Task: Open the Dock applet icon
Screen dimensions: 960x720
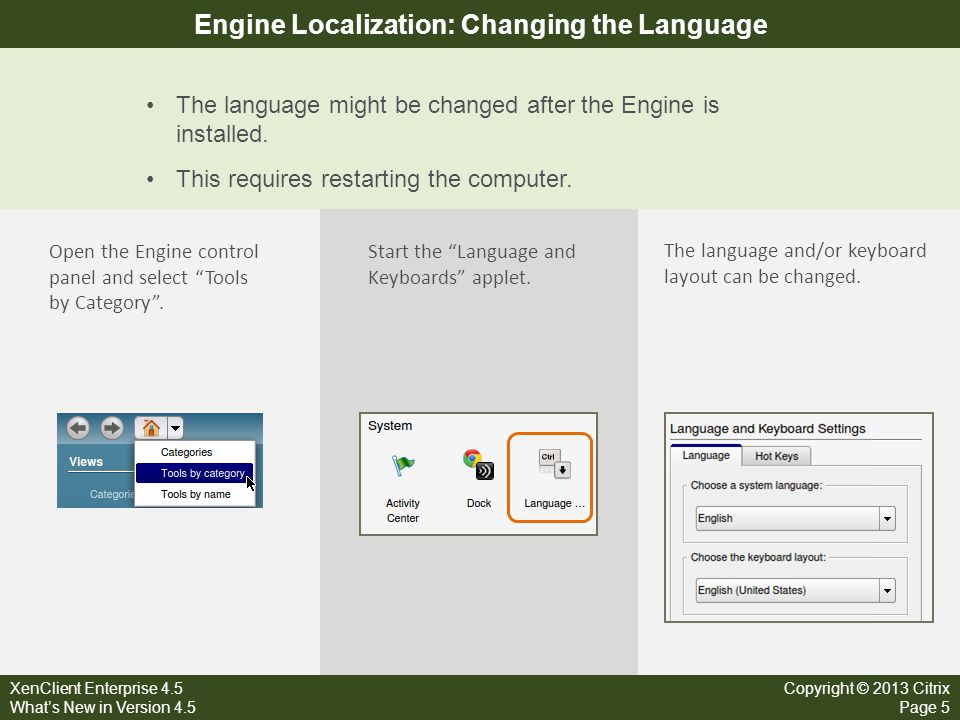Action: (x=478, y=464)
